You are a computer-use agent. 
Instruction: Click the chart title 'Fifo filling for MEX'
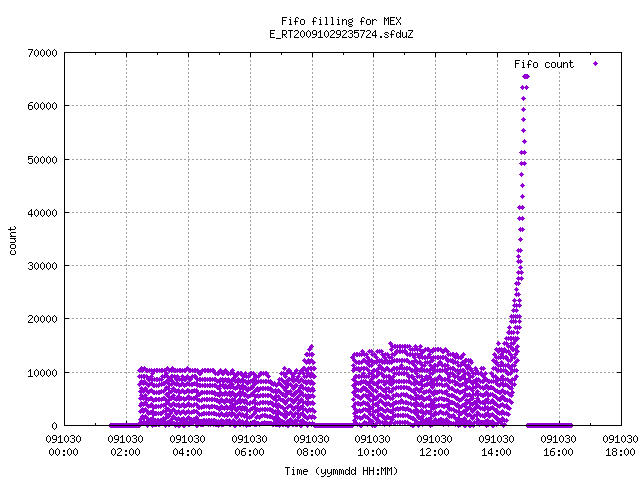tap(341, 21)
